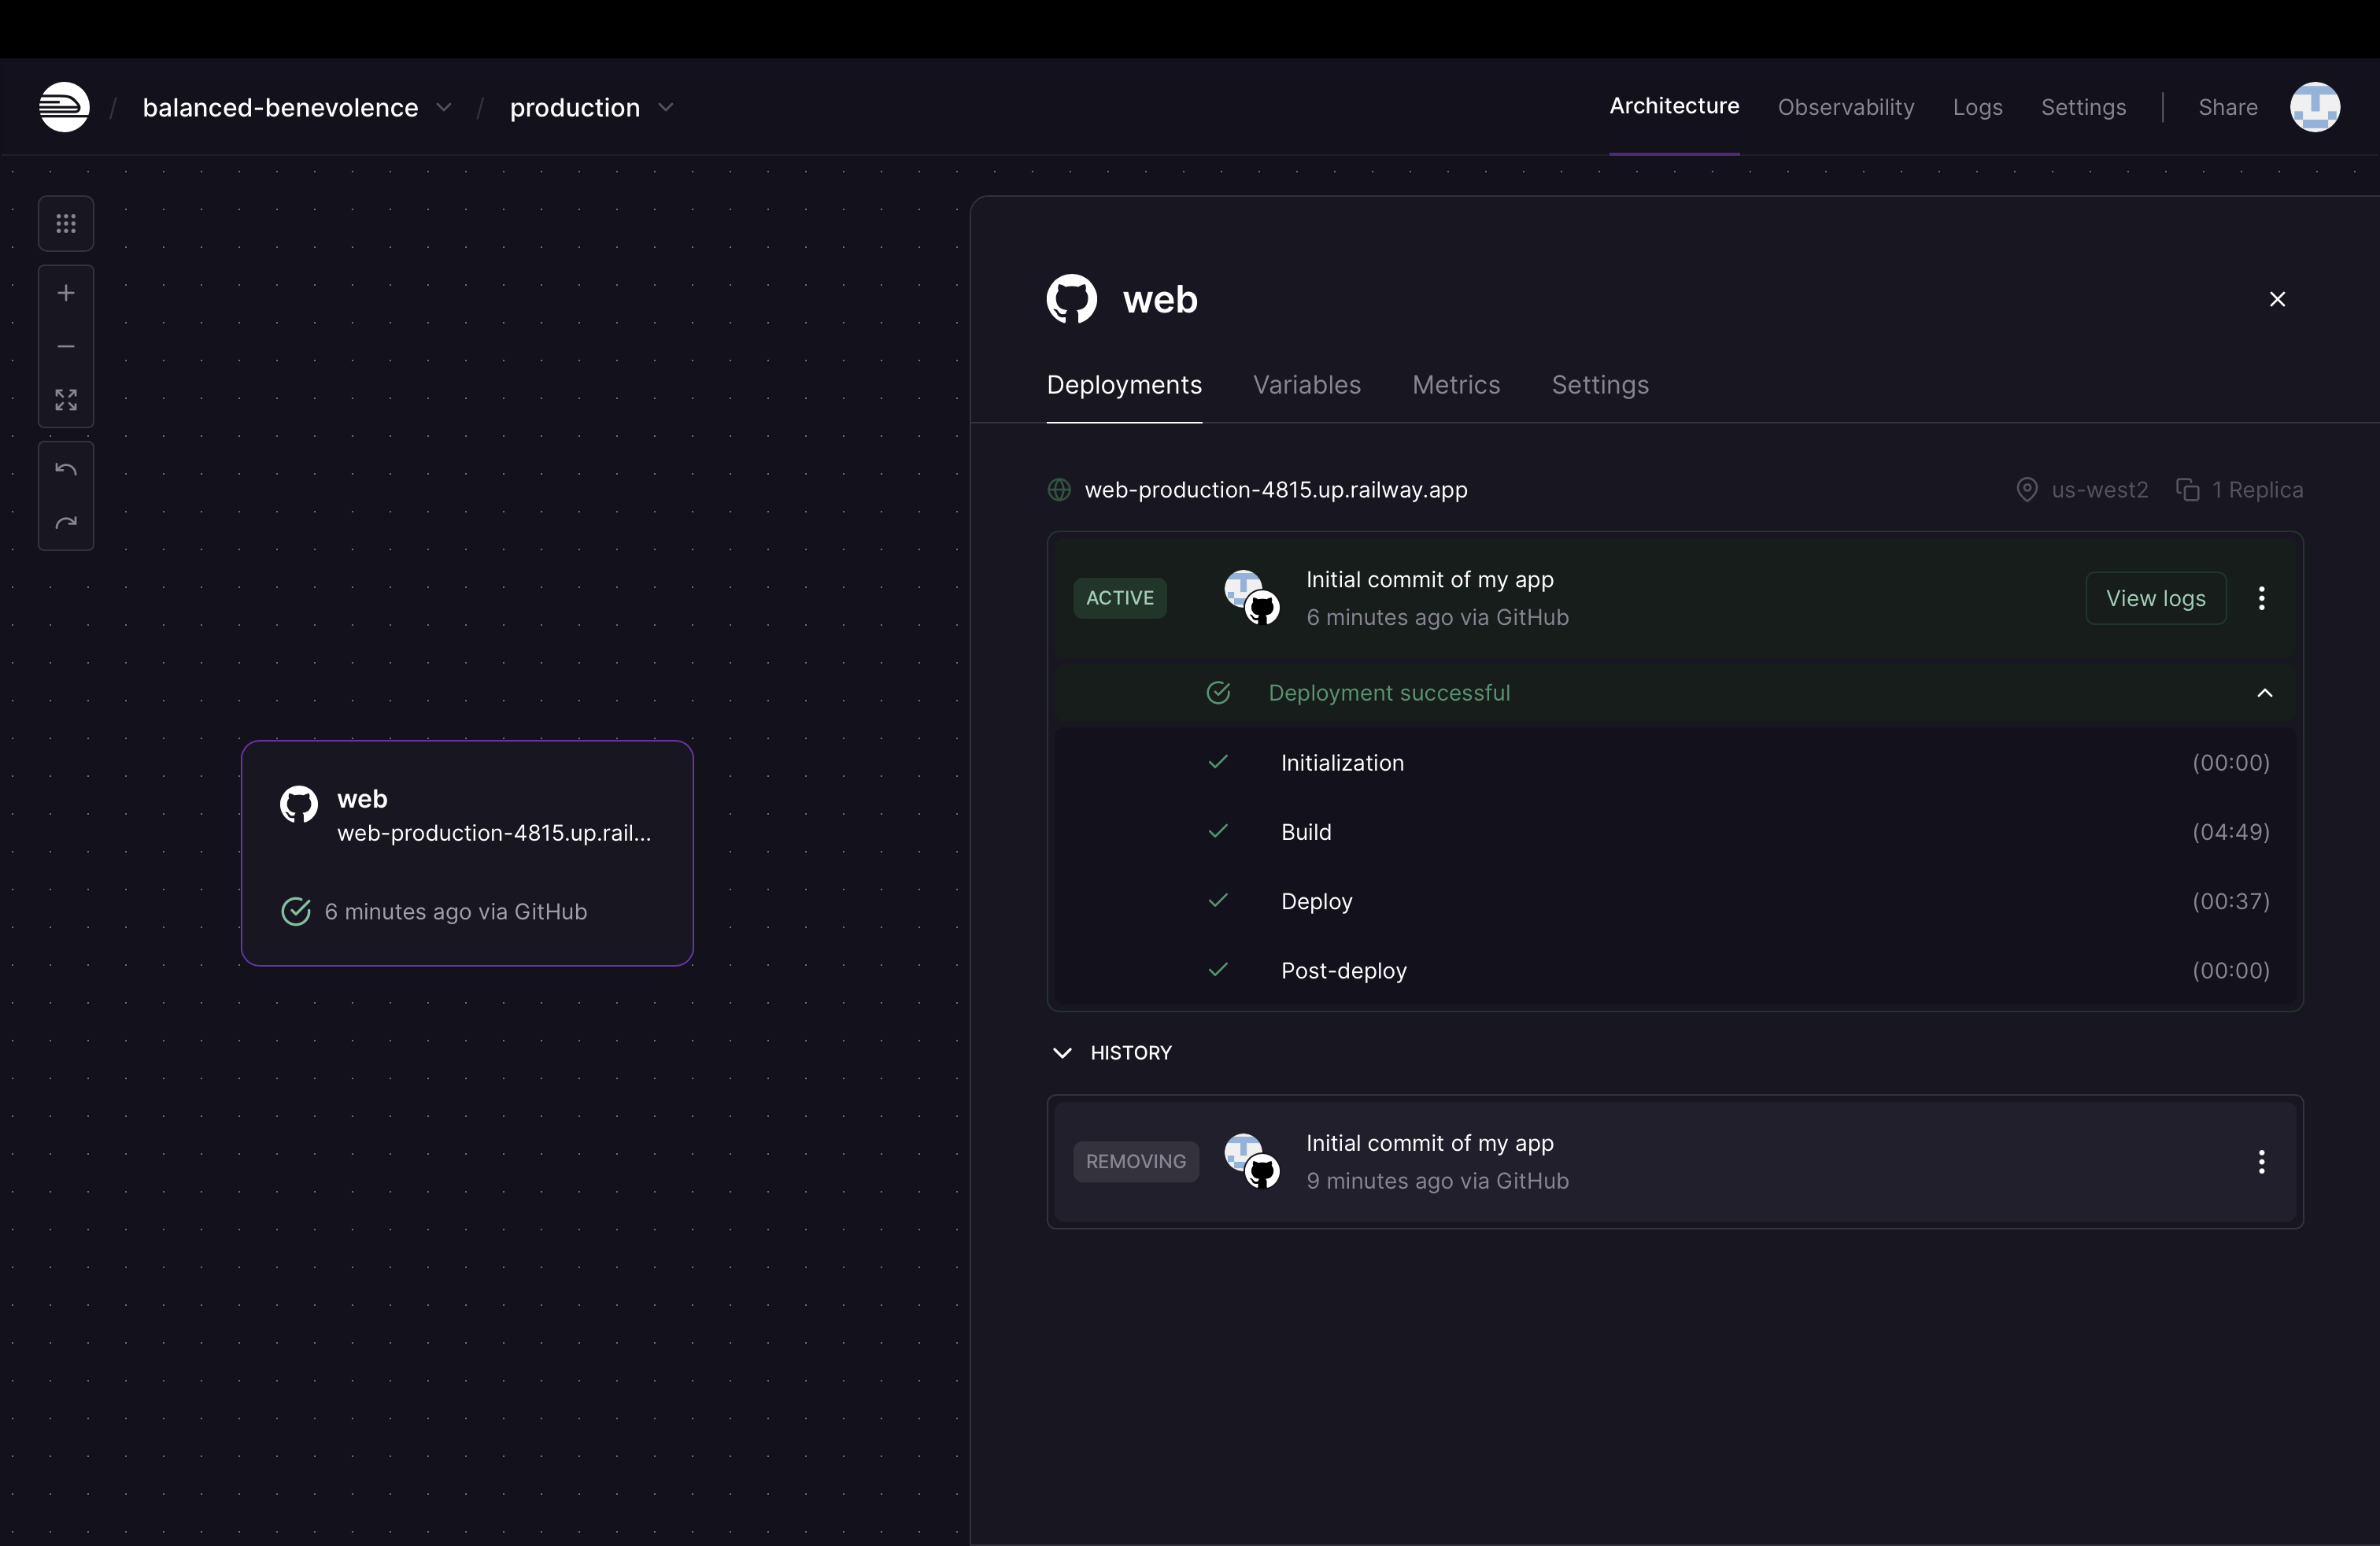Zoom in on the canvas
Screen dimensions: 2380x1546
point(66,293)
